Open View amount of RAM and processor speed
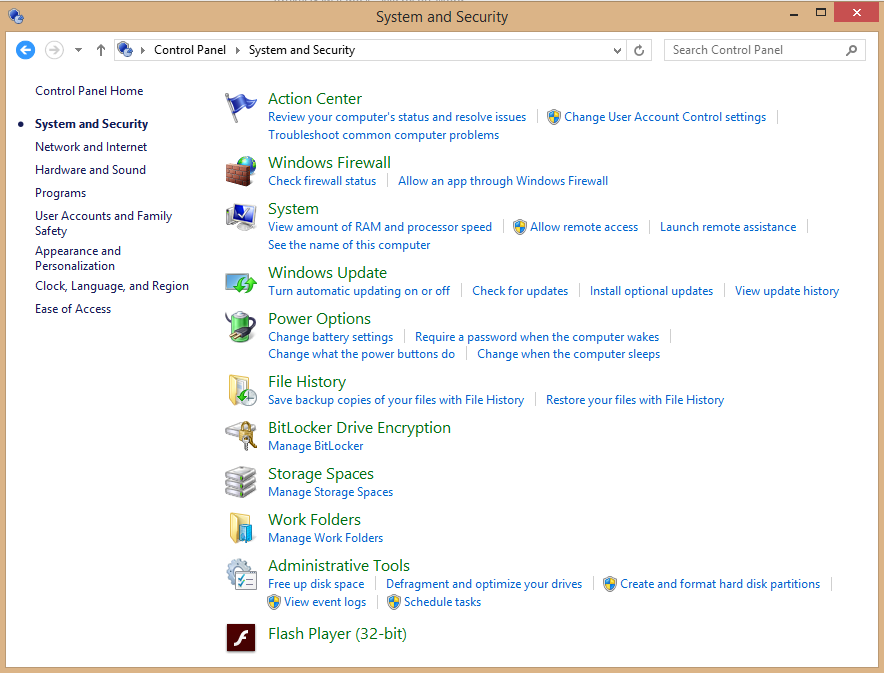884x673 pixels. 380,227
